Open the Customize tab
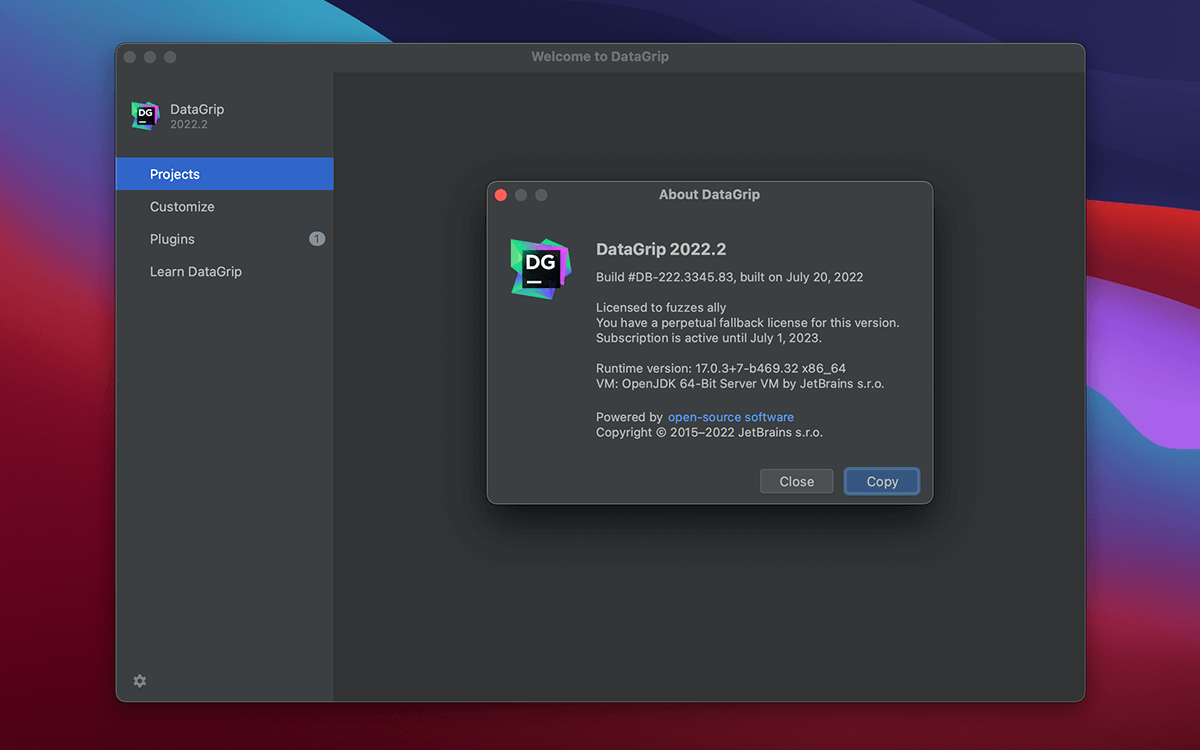Image resolution: width=1200 pixels, height=750 pixels. pyautogui.click(x=225, y=207)
